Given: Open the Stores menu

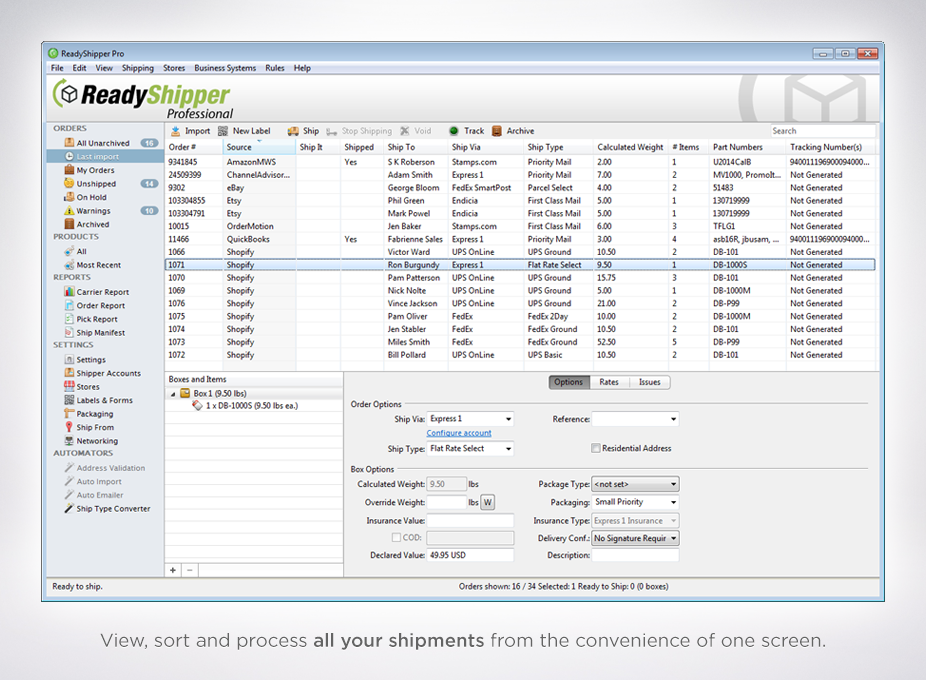Looking at the screenshot, I should coord(174,68).
